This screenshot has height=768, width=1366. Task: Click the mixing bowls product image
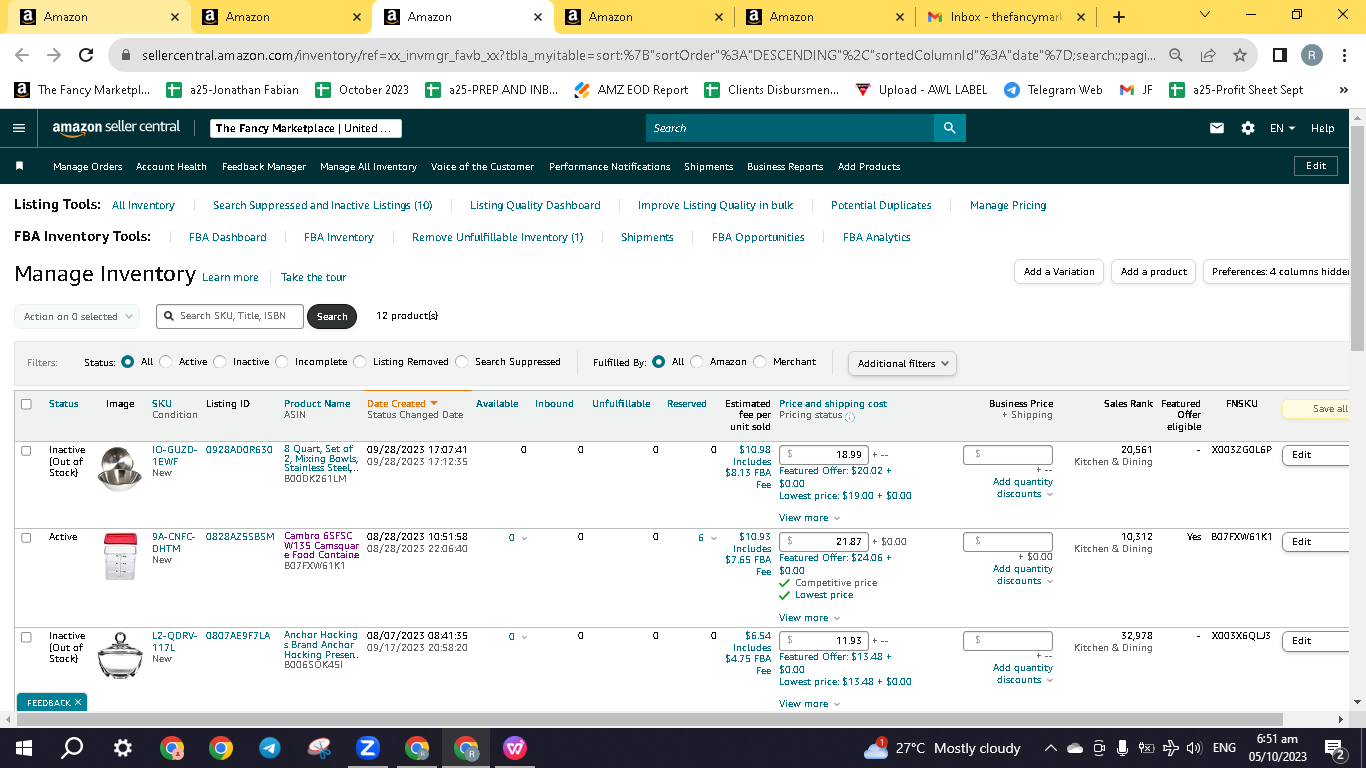pos(120,467)
